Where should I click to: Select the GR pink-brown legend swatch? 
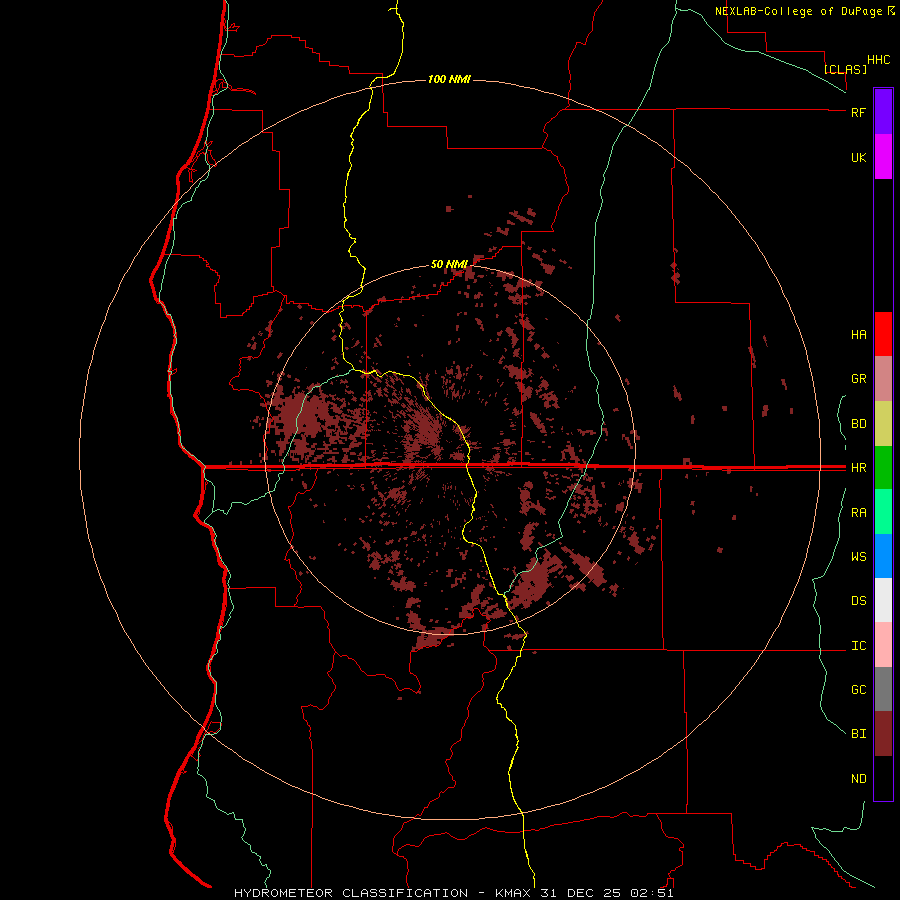pyautogui.click(x=883, y=379)
